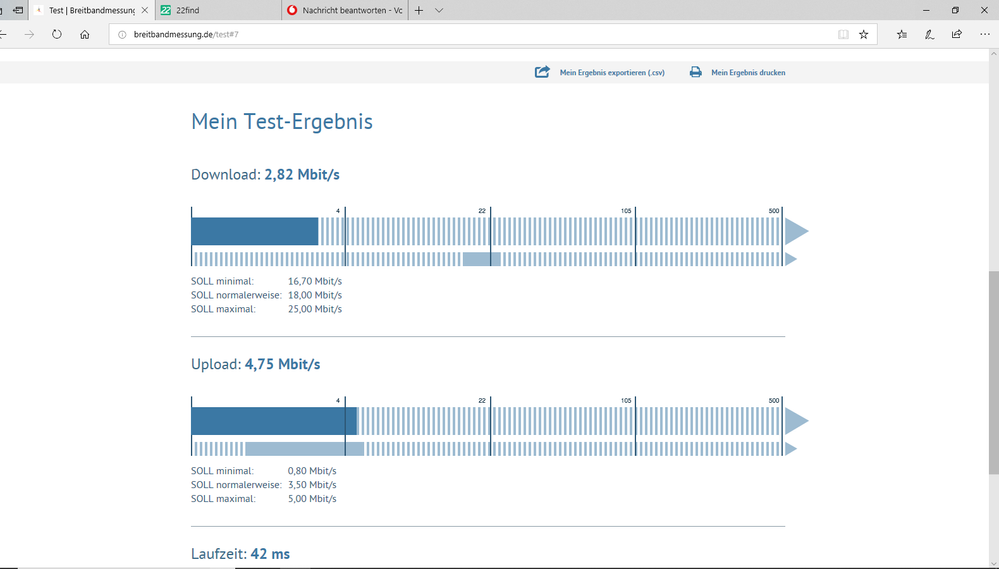Go to browser home page icon
The image size is (999, 569).
click(x=85, y=34)
